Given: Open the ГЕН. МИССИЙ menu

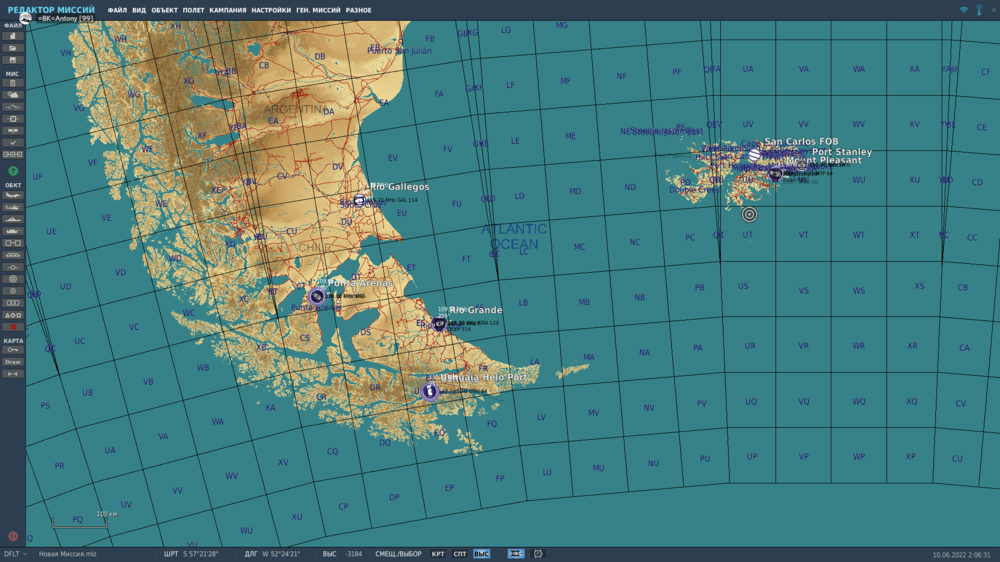Looking at the screenshot, I should (x=318, y=10).
